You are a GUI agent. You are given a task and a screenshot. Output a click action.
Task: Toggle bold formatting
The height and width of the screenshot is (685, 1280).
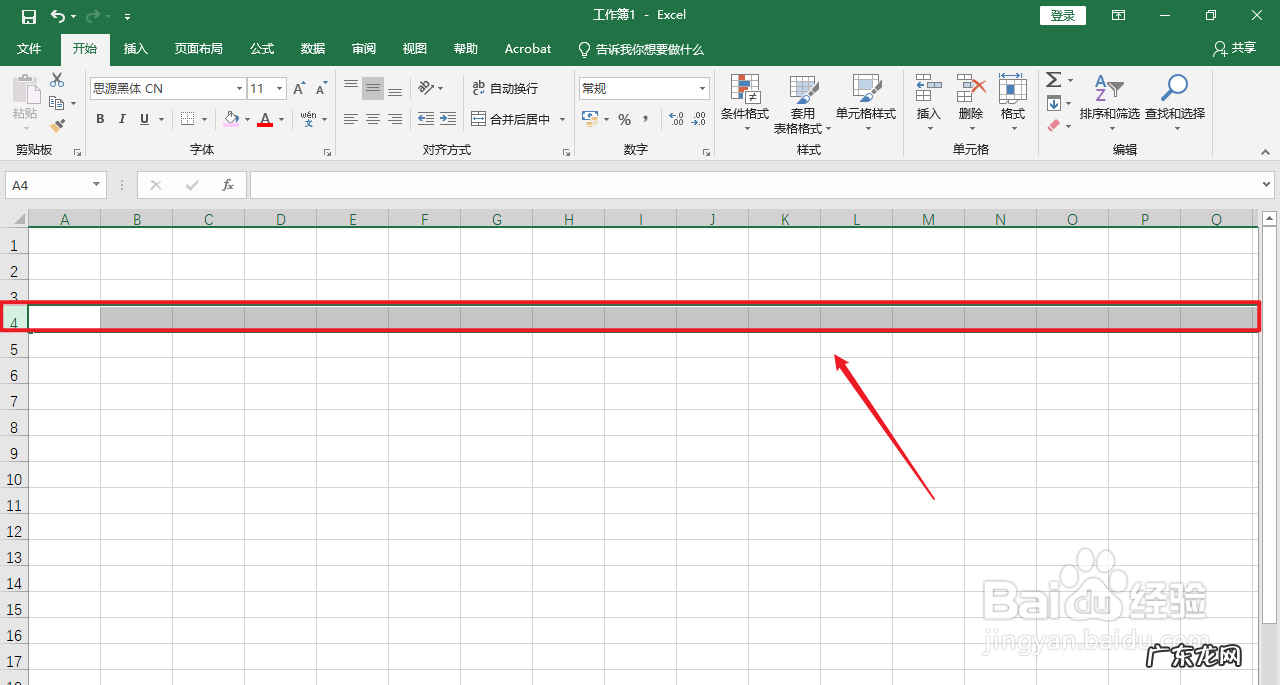(99, 118)
